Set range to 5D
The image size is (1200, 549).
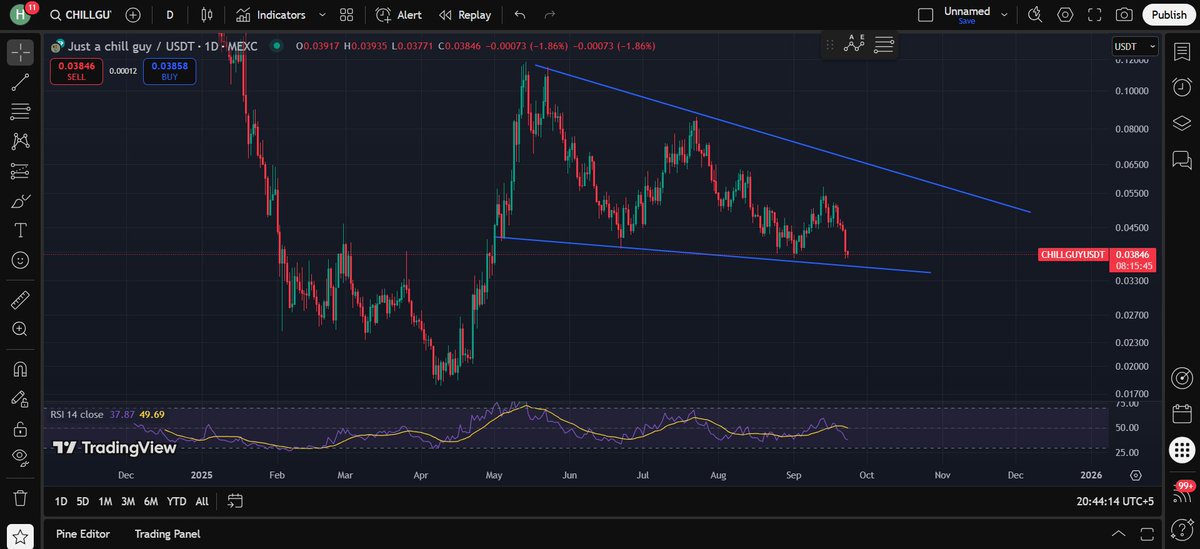click(83, 501)
